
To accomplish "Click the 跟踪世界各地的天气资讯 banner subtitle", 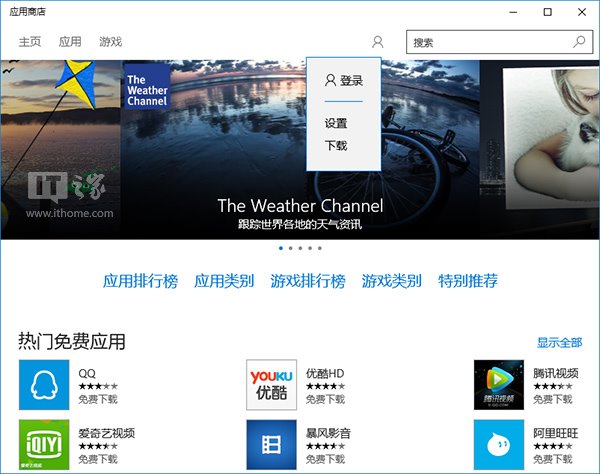I will coord(300,224).
